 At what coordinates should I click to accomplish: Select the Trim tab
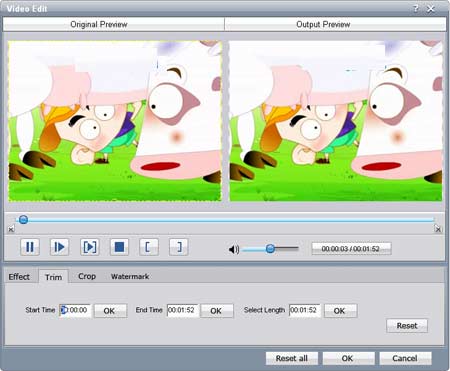tap(53, 277)
